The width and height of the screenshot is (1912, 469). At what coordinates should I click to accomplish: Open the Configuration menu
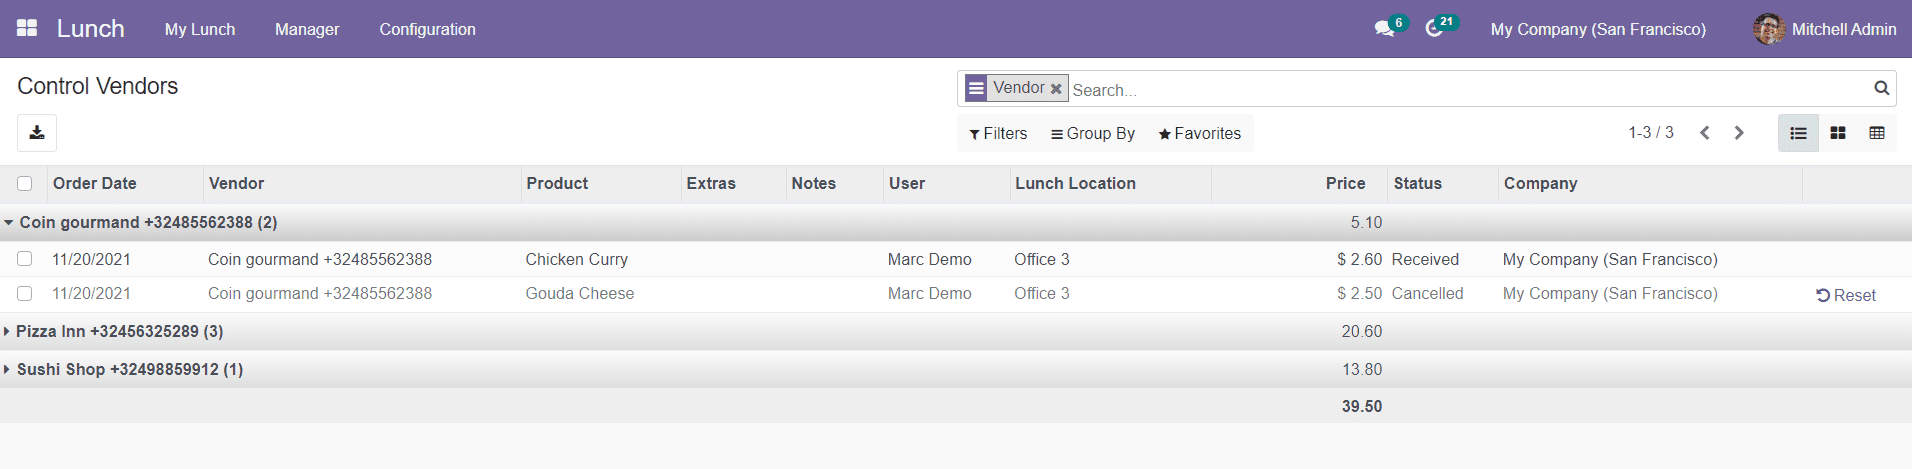pos(427,29)
